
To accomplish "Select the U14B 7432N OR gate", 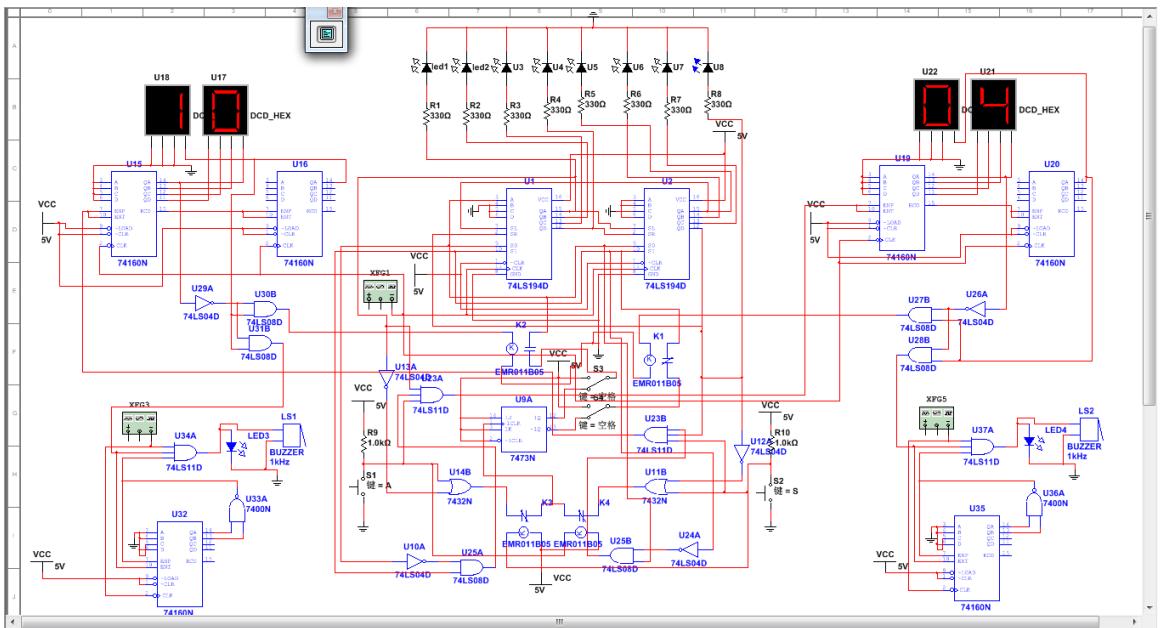I will [460, 487].
